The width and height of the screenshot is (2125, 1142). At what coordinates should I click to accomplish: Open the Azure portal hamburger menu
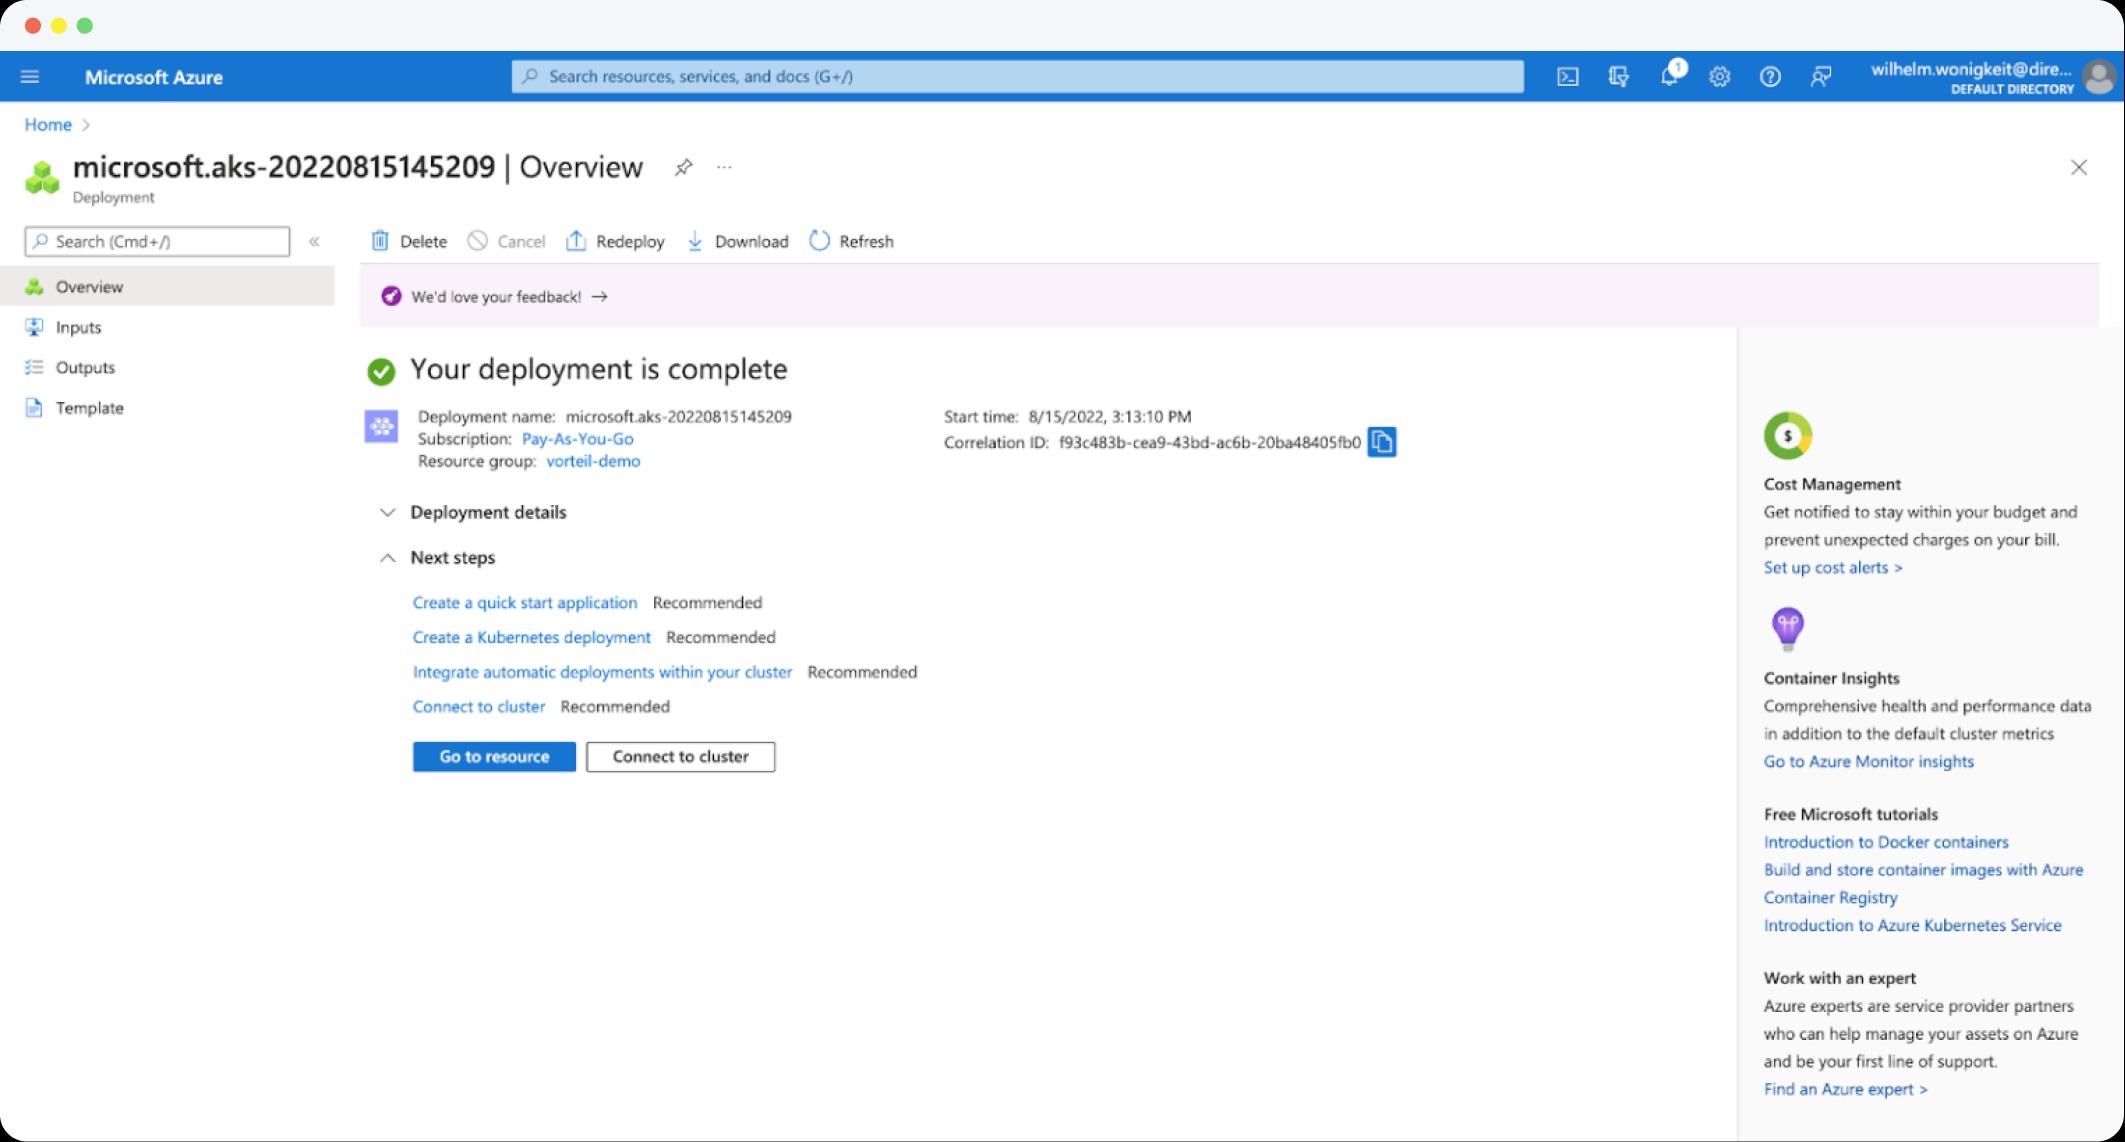point(30,77)
